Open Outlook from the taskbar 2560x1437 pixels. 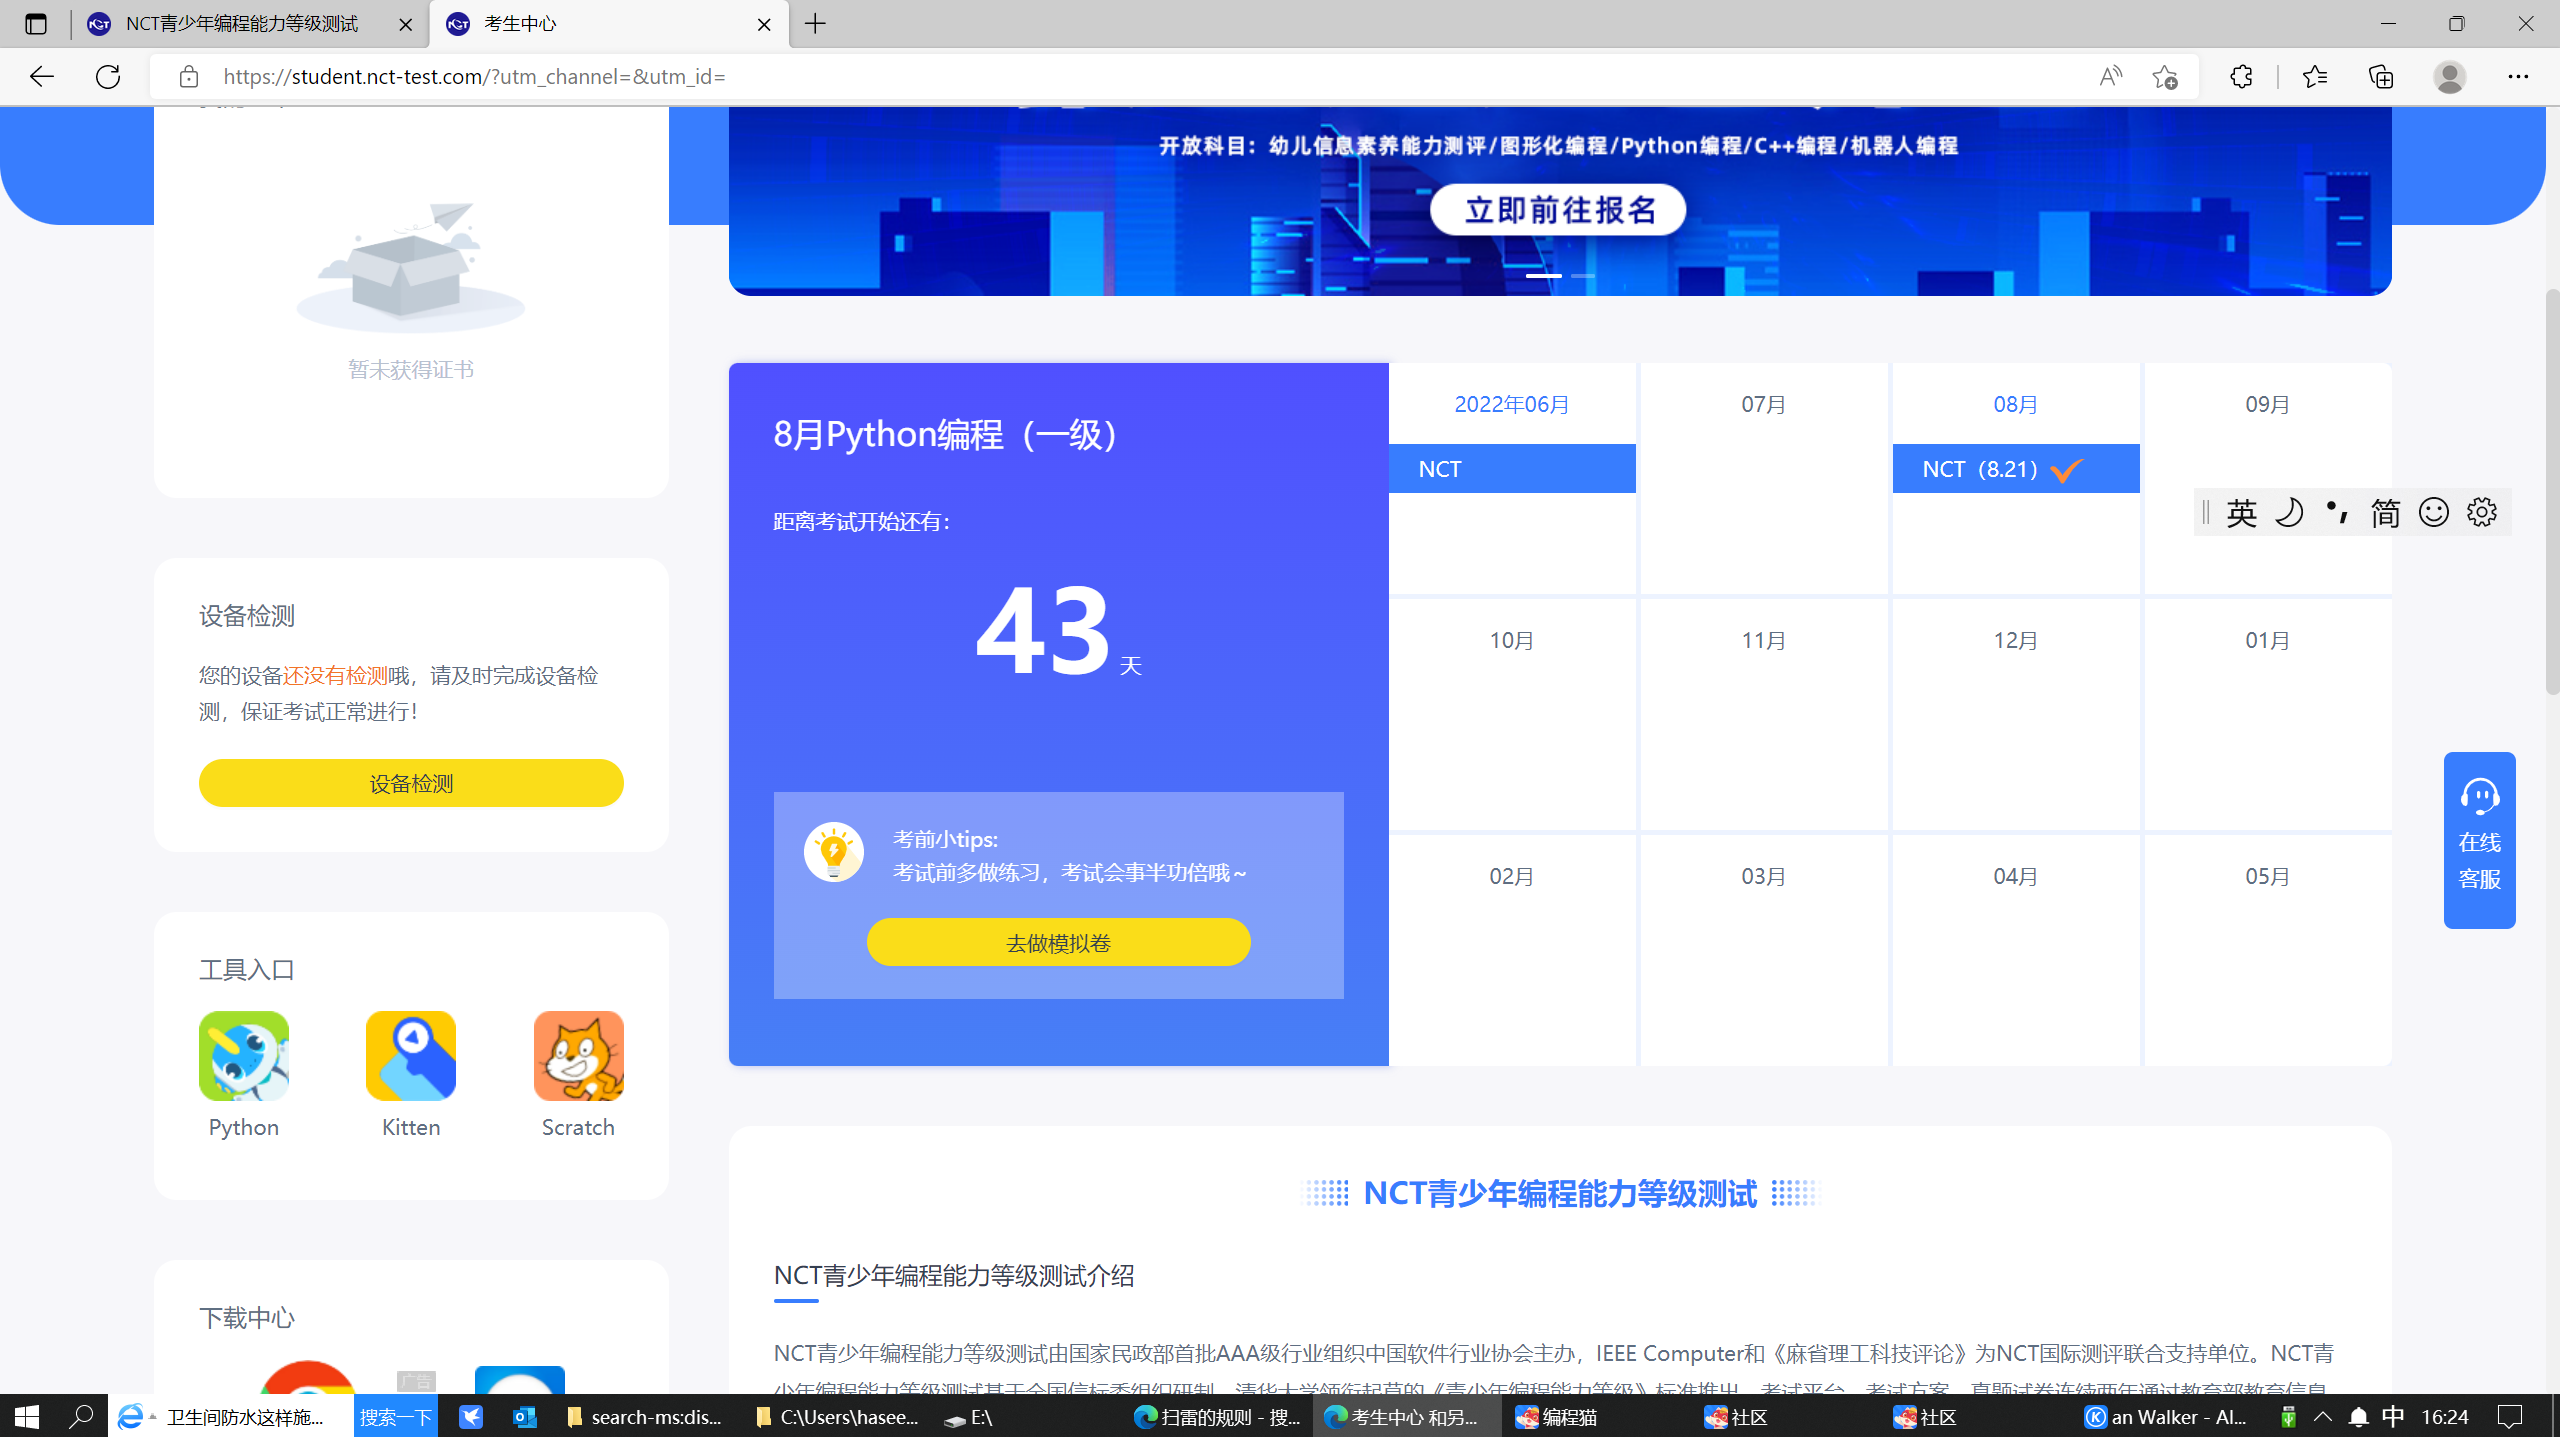point(524,1416)
